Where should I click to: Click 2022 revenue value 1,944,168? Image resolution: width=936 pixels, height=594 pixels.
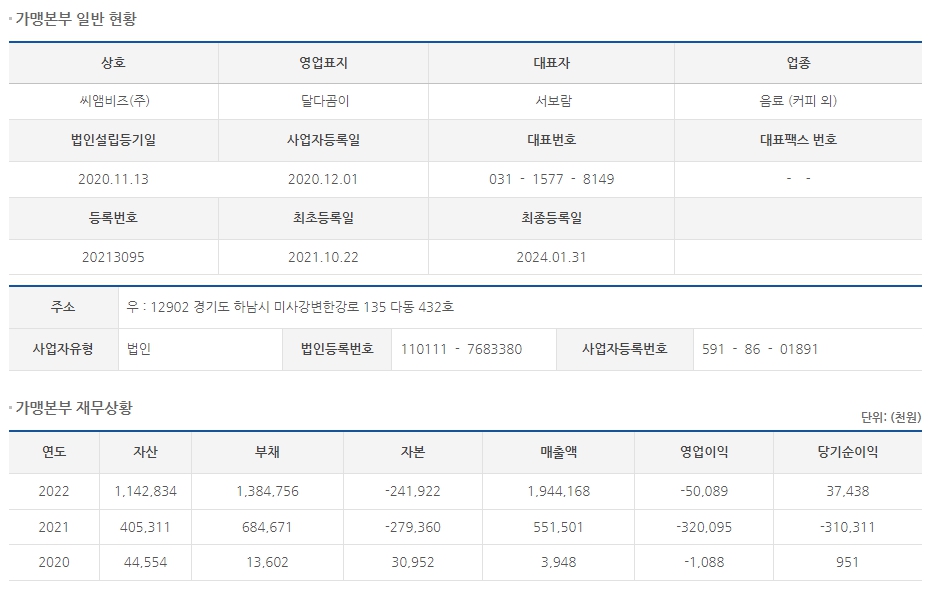click(x=559, y=491)
